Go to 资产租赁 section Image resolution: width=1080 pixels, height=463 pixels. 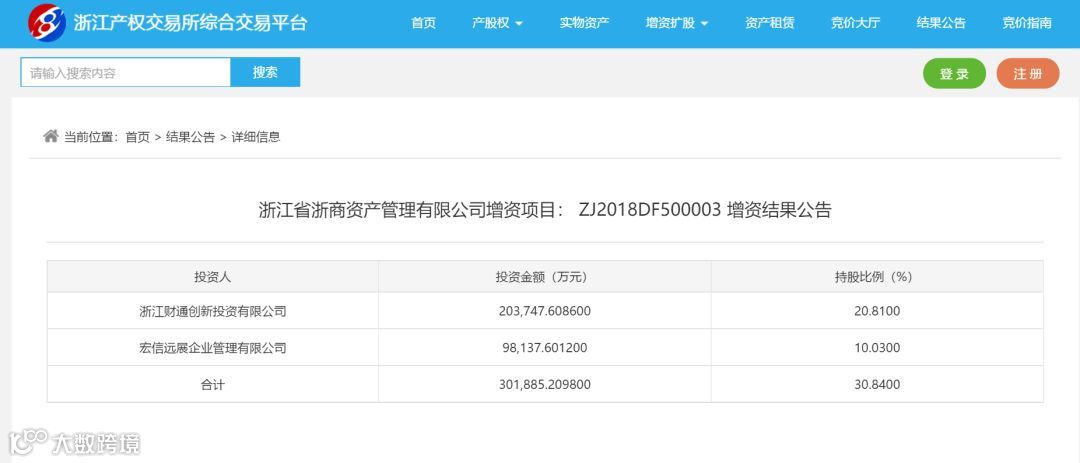point(769,23)
